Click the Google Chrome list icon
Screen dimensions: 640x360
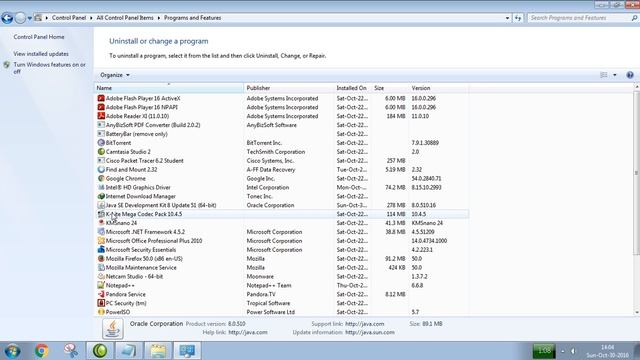pyautogui.click(x=101, y=178)
